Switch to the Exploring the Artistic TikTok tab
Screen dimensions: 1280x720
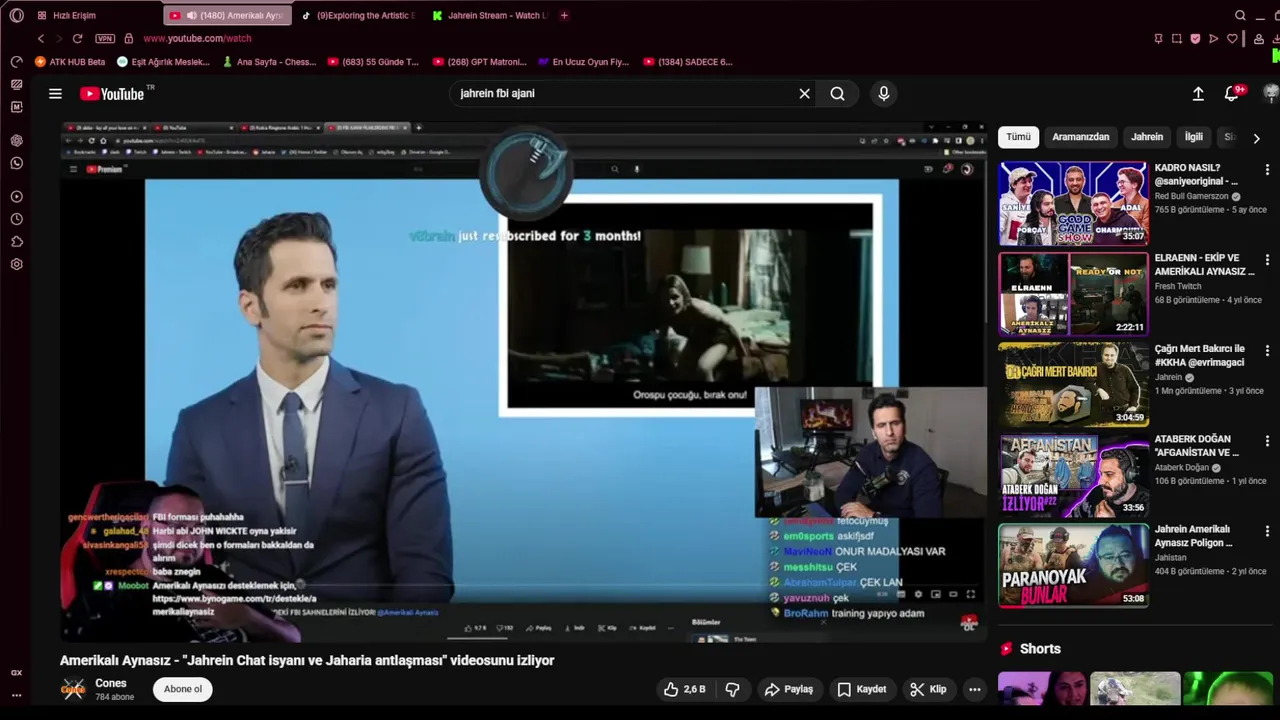[x=359, y=15]
